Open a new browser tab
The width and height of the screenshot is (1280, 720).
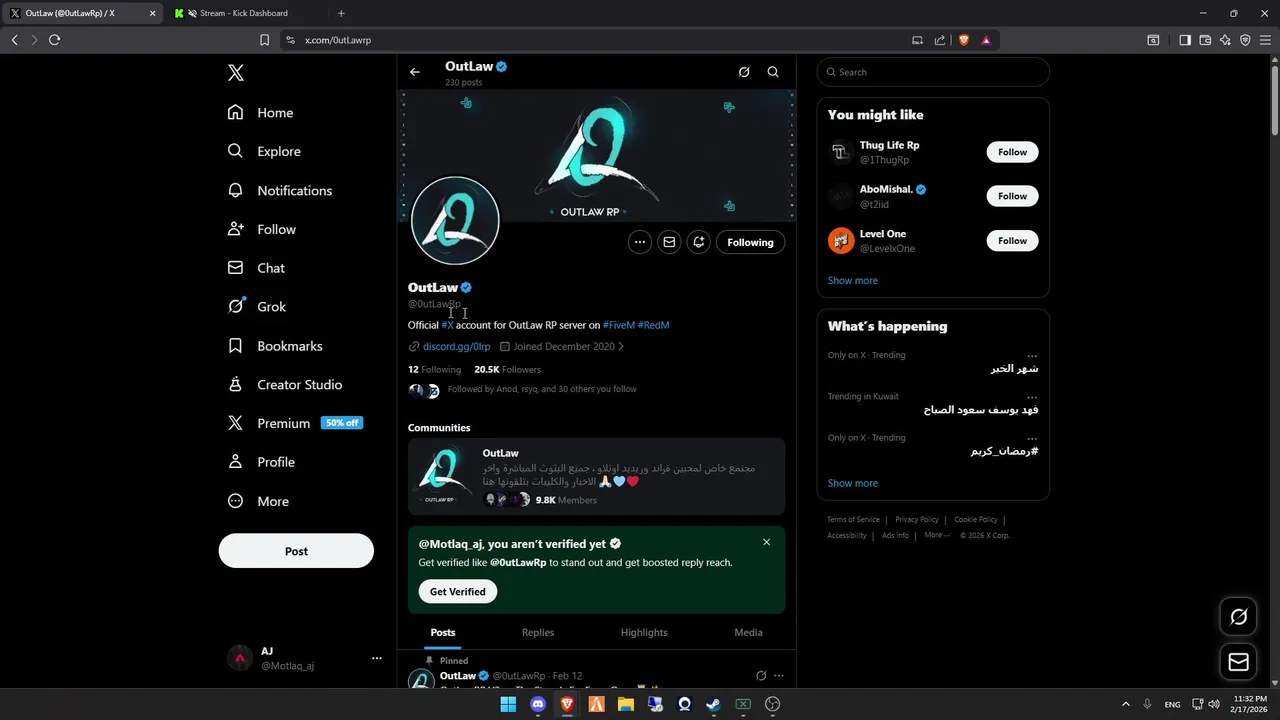tap(341, 13)
